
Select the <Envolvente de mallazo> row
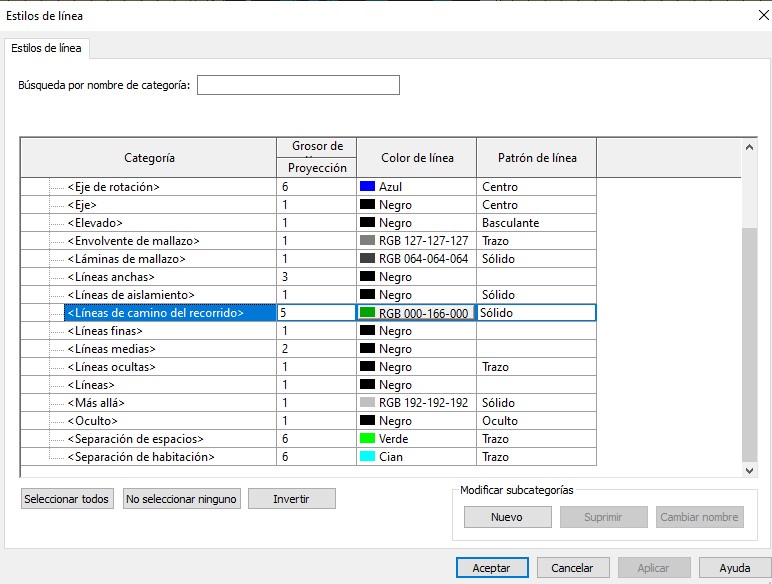coord(133,241)
